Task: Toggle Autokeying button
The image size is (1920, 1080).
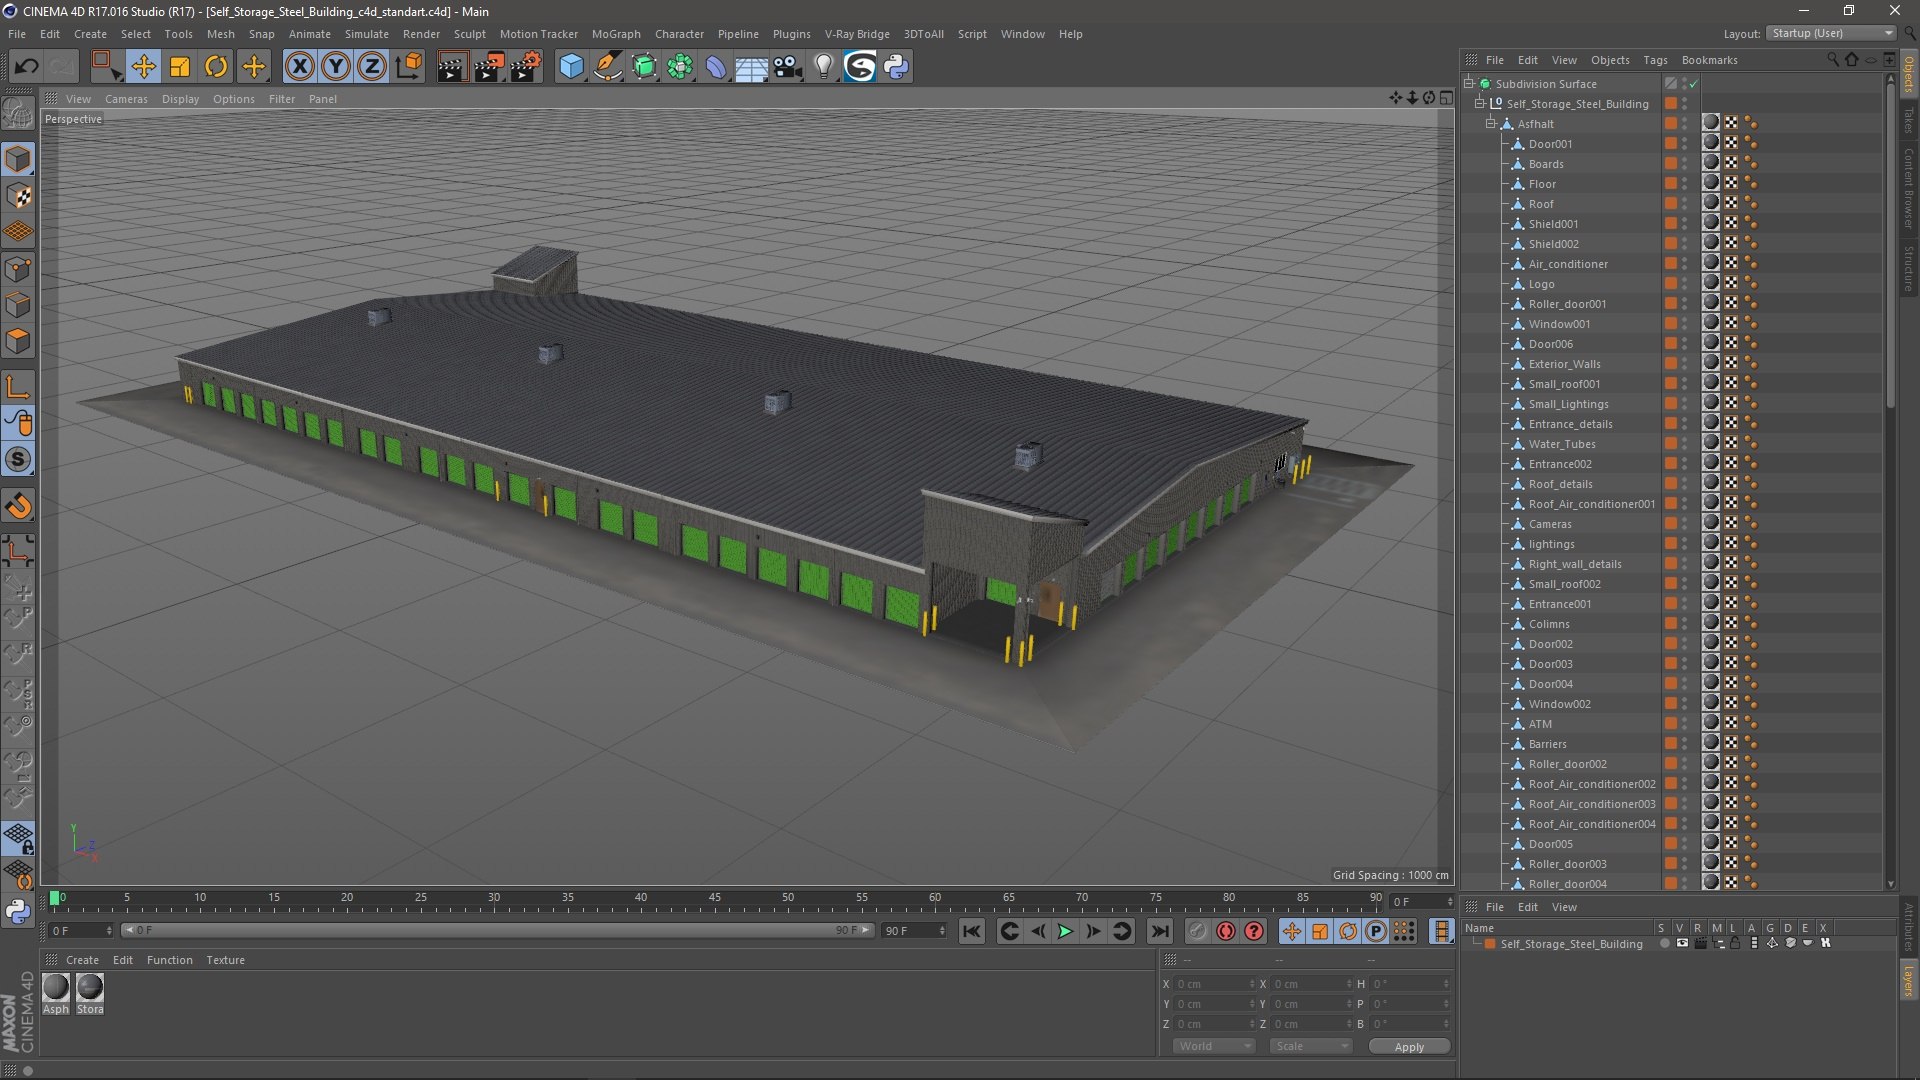Action: point(1226,931)
